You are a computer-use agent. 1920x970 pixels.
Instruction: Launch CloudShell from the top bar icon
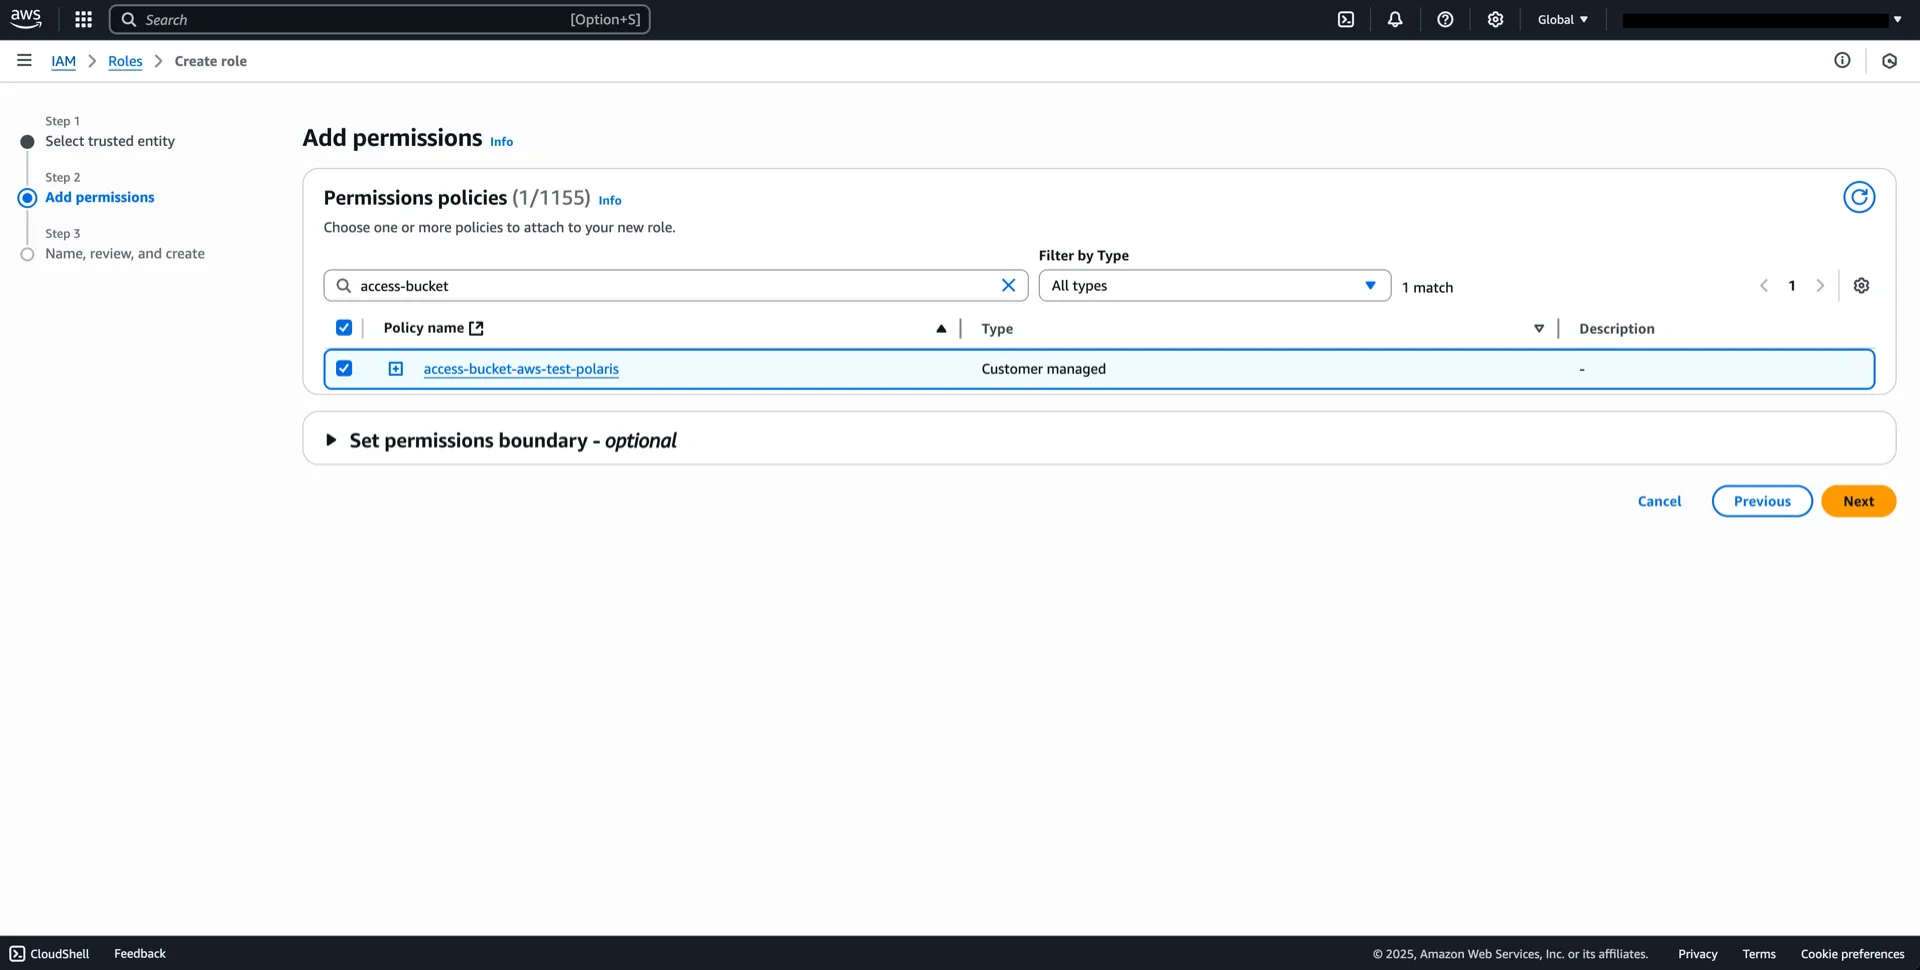[x=1346, y=19]
